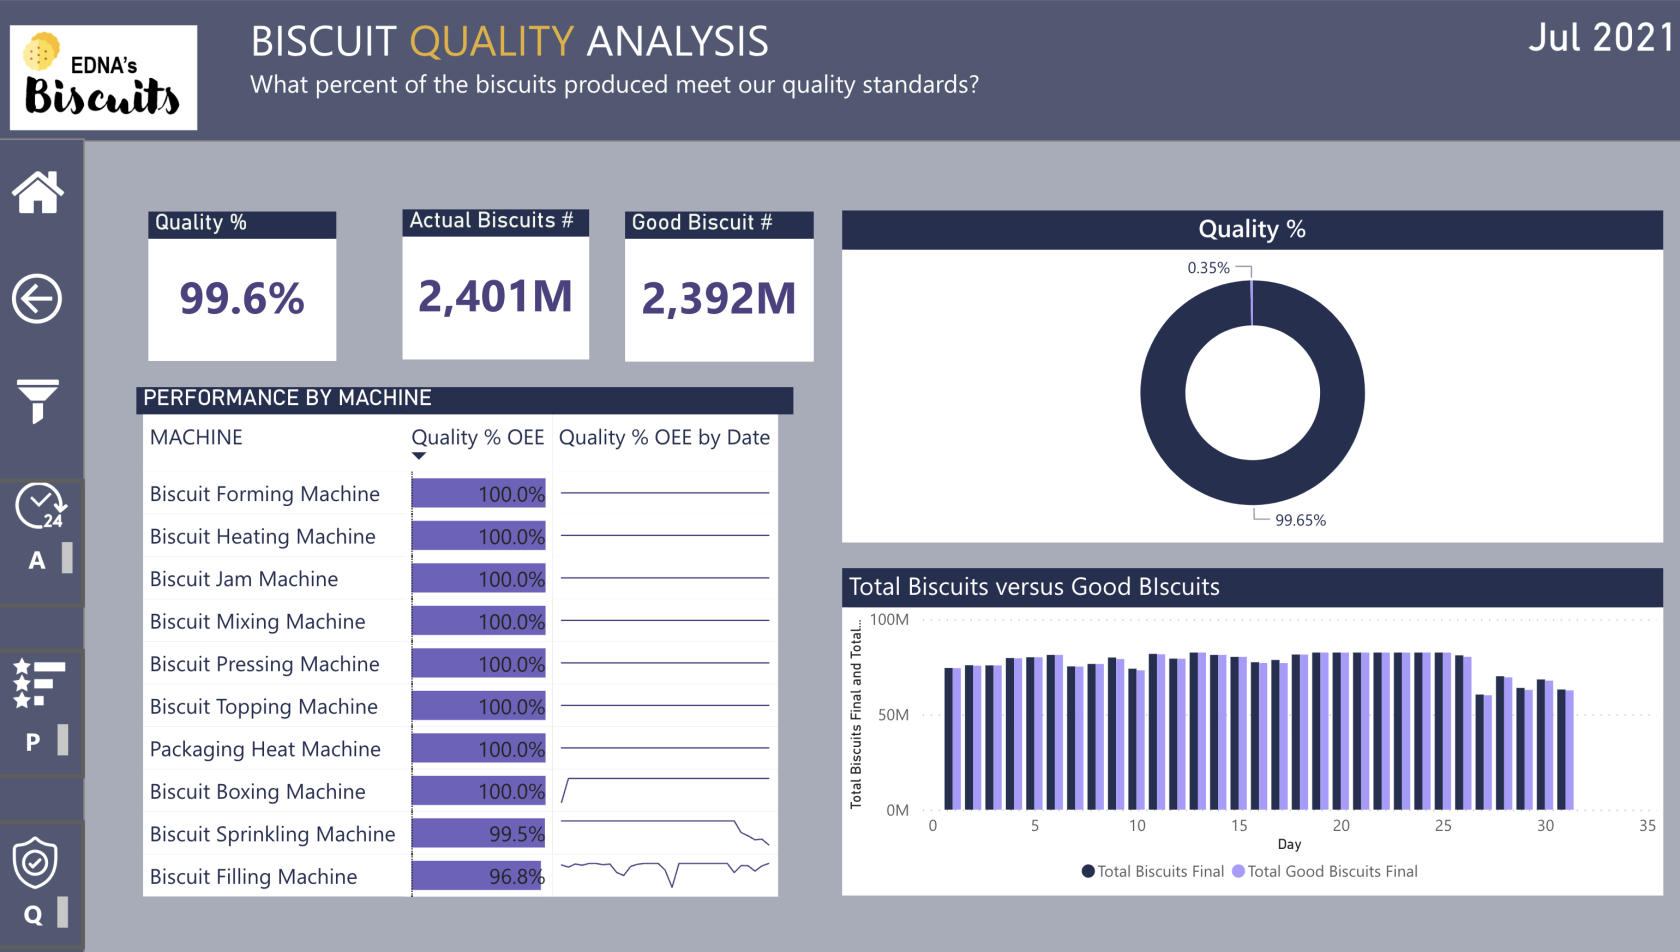Sort by Quality % OEE by Date header
This screenshot has width=1680, height=952.
tap(664, 437)
